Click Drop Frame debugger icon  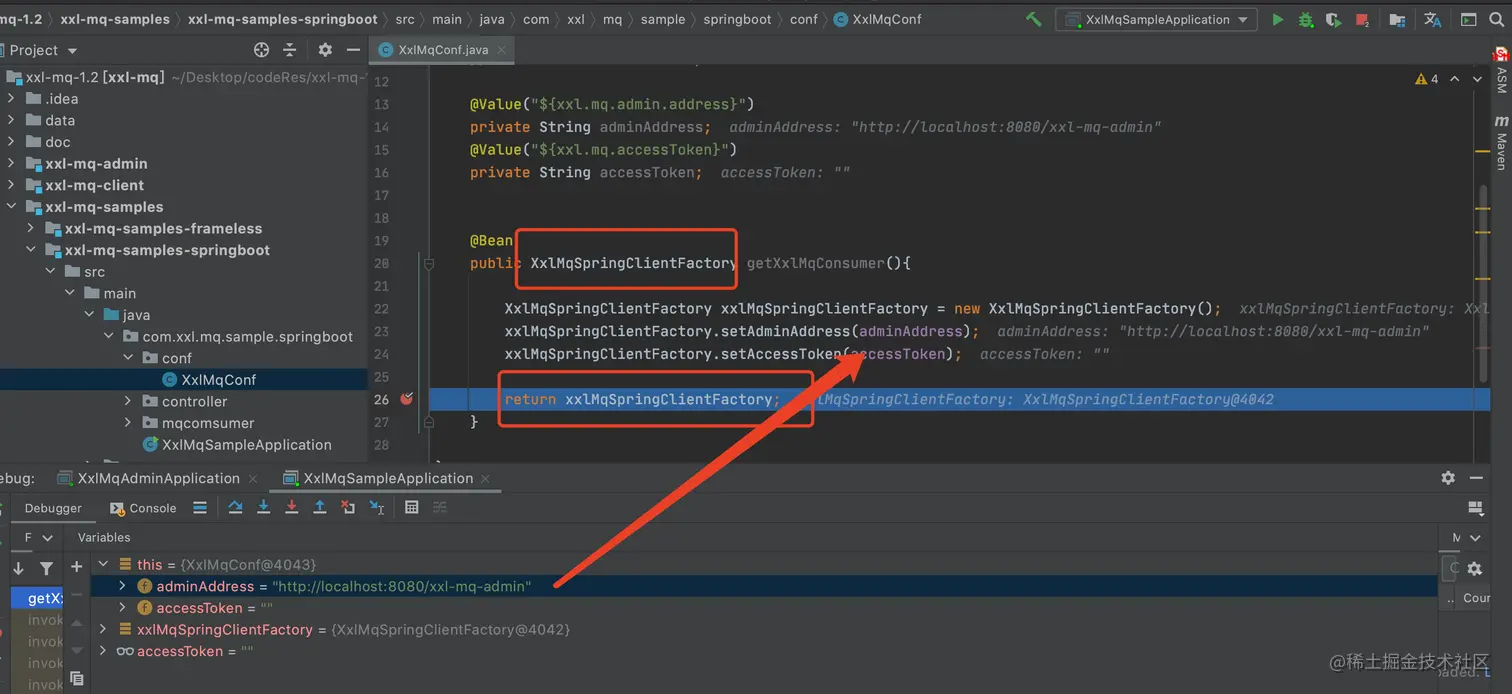click(x=348, y=508)
